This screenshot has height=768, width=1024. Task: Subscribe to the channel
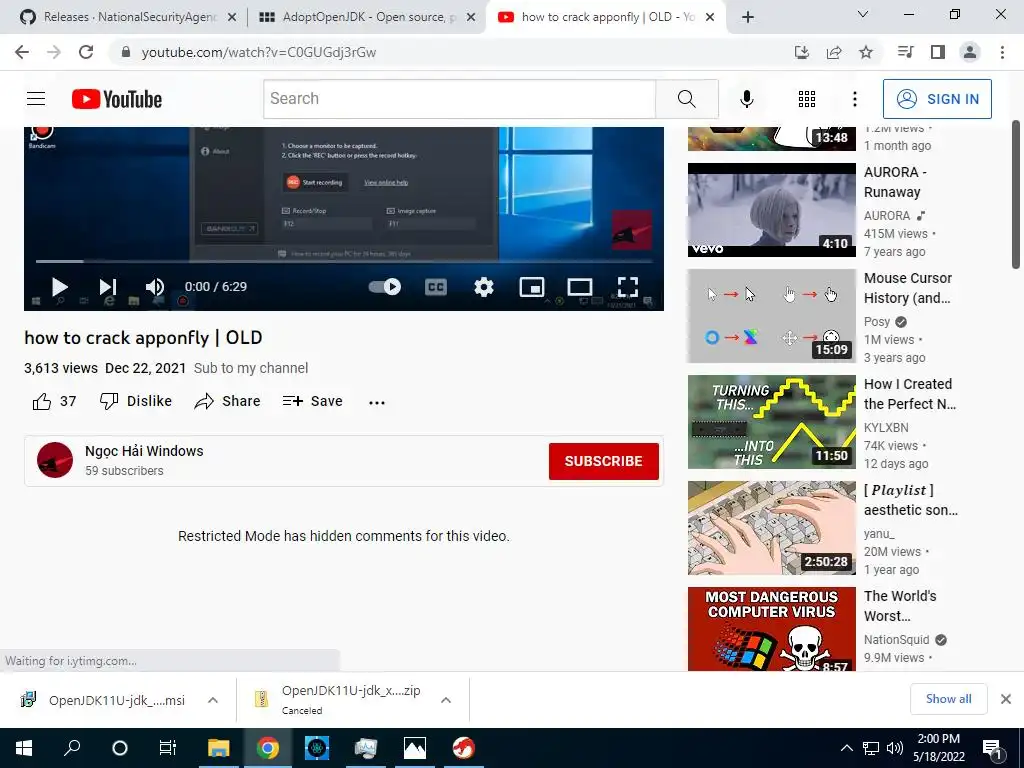tap(603, 461)
